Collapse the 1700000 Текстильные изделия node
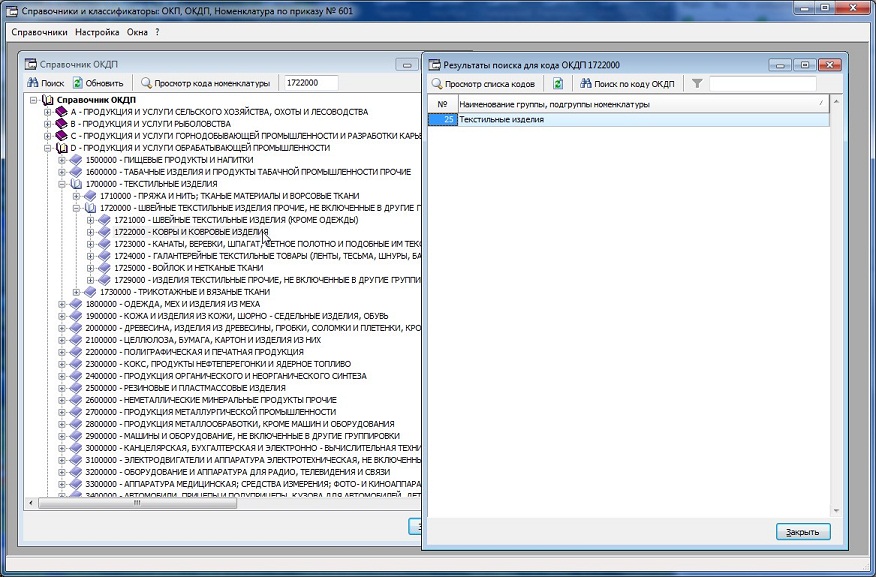 [62, 184]
